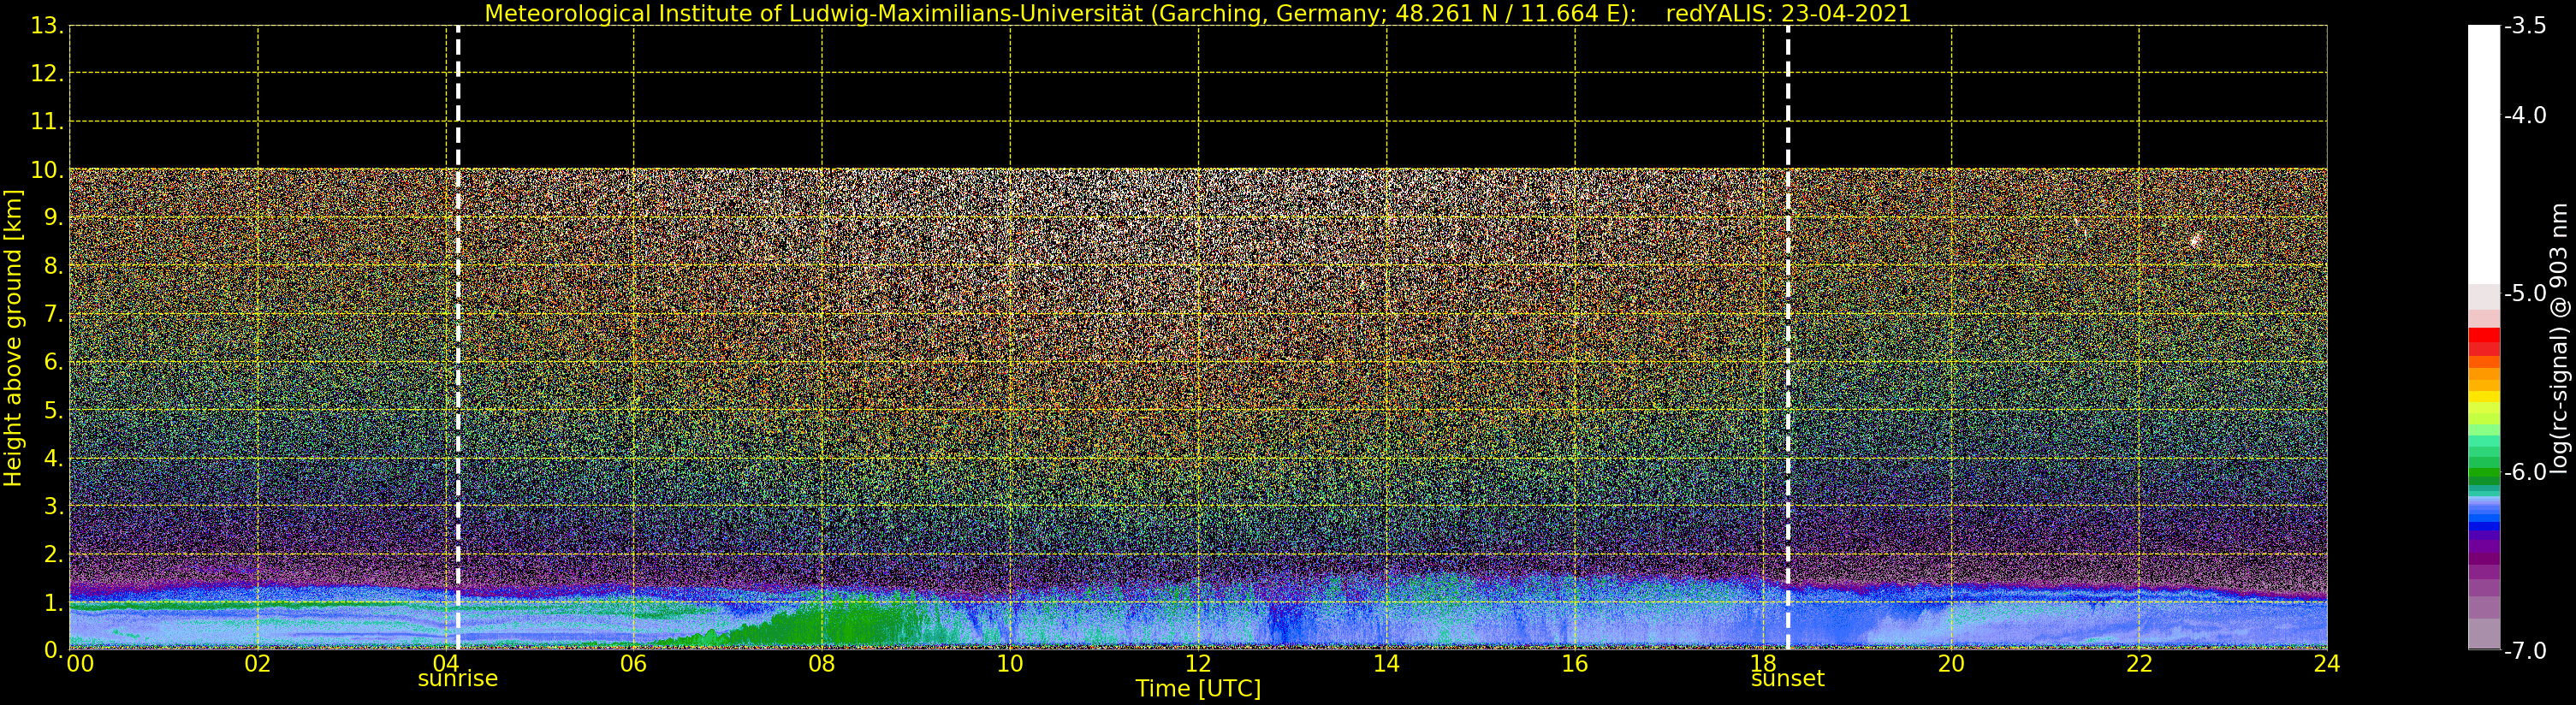Select the "-7.0" colorbar tick label
This screenshot has height=705, width=2576.
(2525, 651)
